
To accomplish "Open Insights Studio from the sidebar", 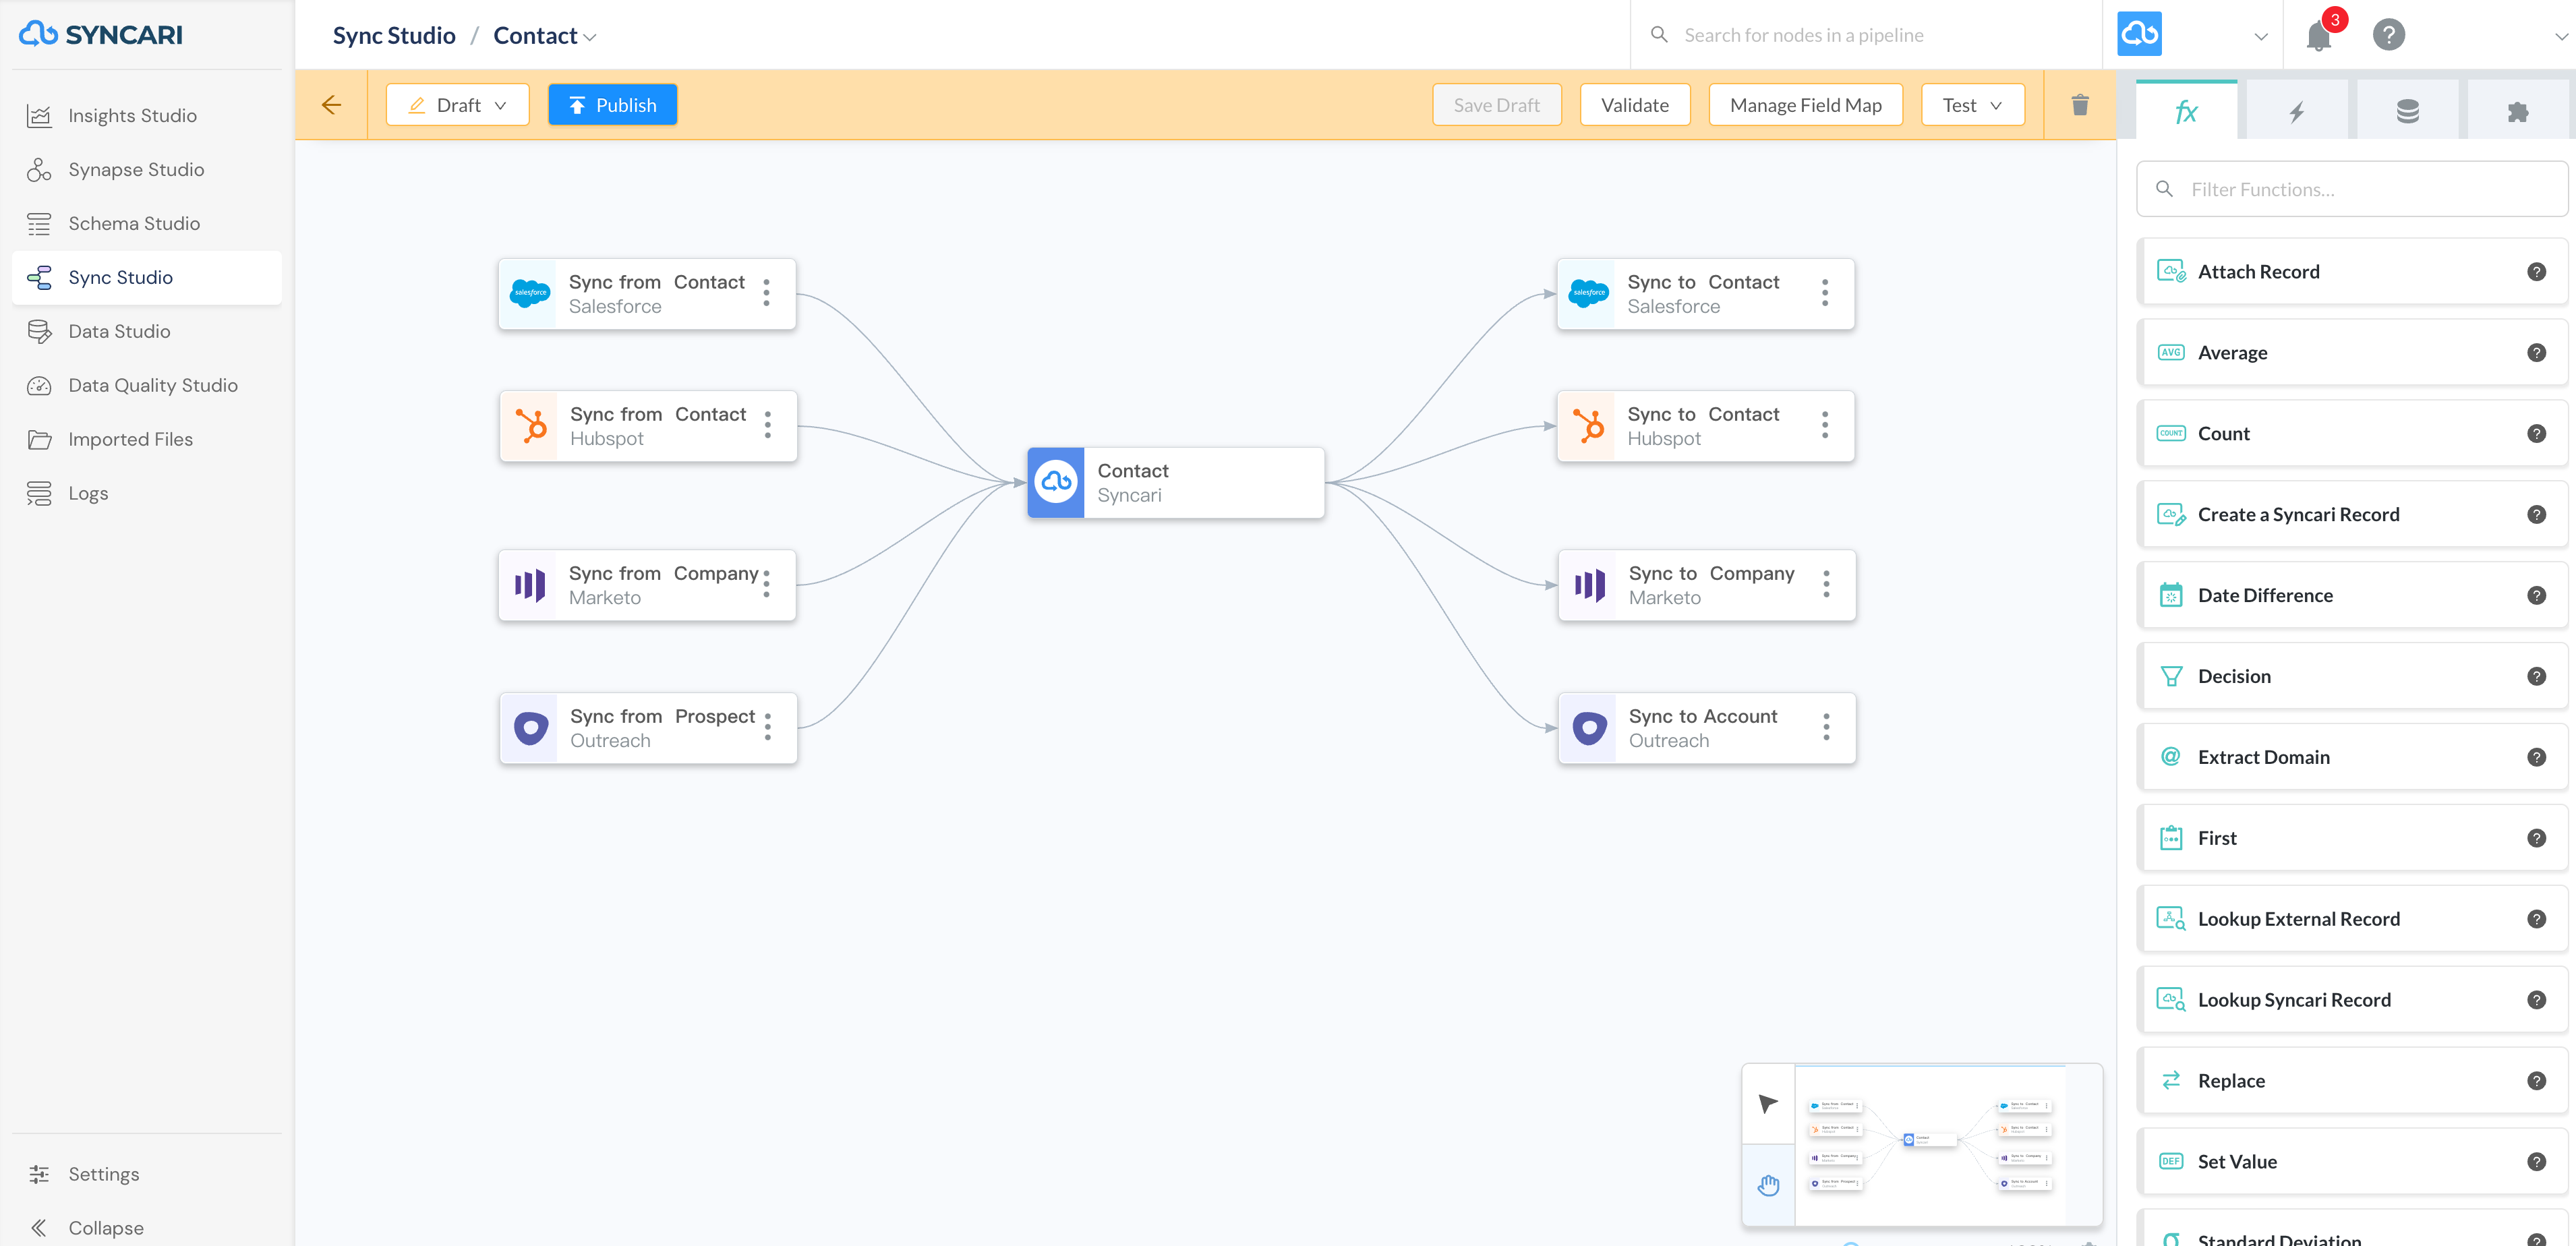I will [147, 116].
